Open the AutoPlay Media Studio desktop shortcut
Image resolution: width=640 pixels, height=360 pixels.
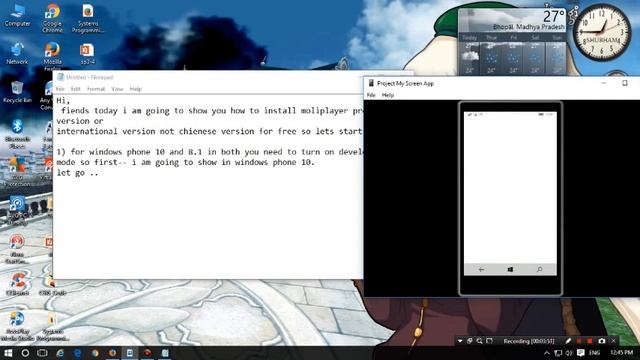pyautogui.click(x=17, y=326)
